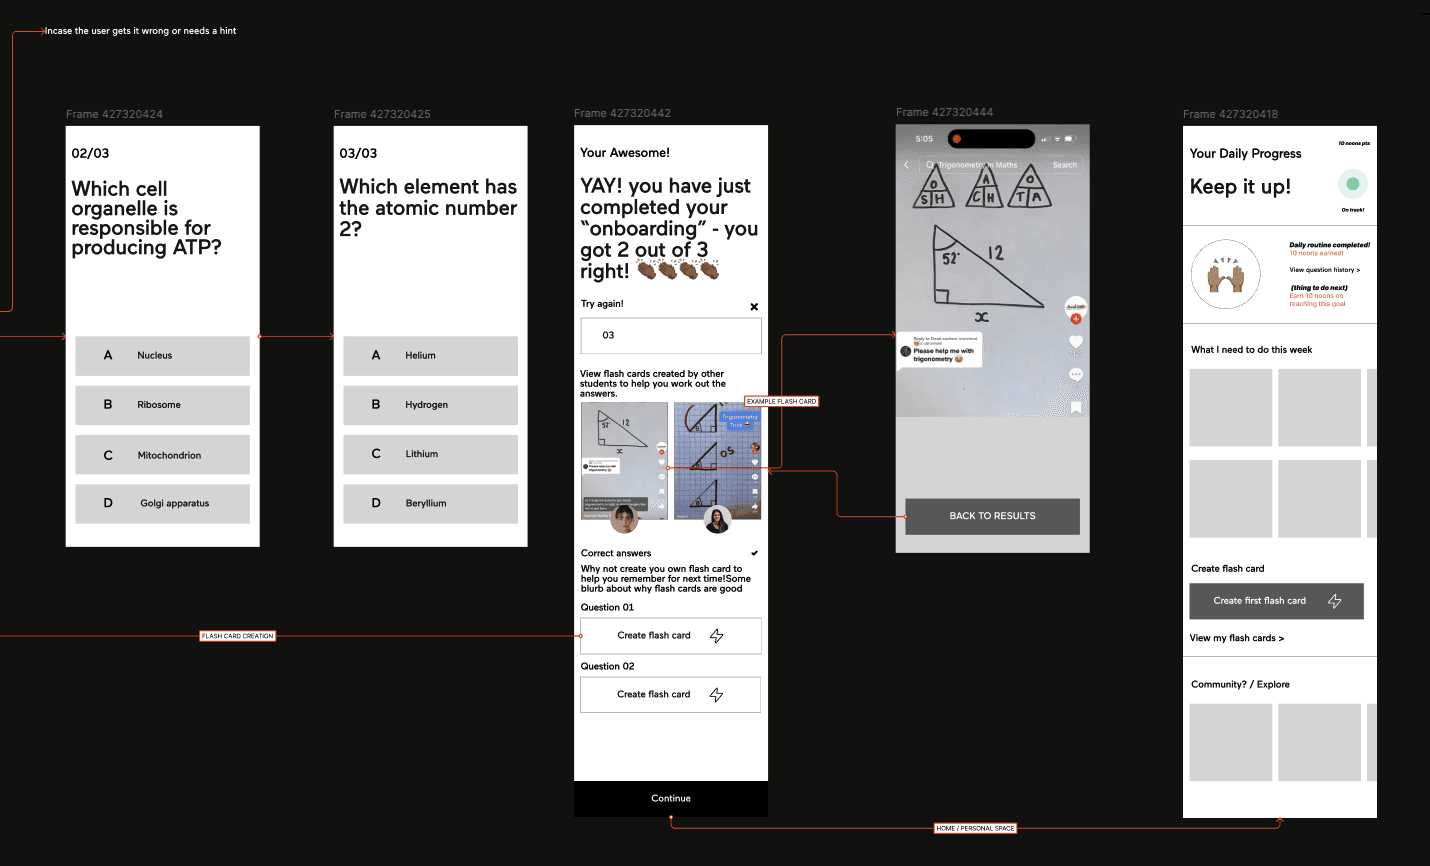
Task: Click the EXAMPLE FLASH CARD connector label
Action: 782,401
